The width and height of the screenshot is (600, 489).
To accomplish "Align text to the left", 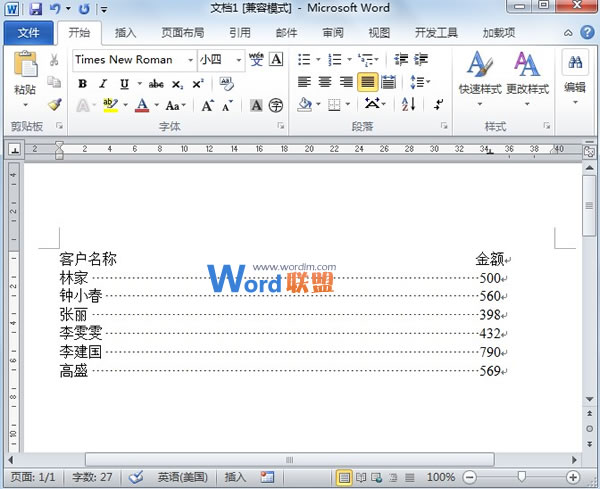I will coord(304,82).
